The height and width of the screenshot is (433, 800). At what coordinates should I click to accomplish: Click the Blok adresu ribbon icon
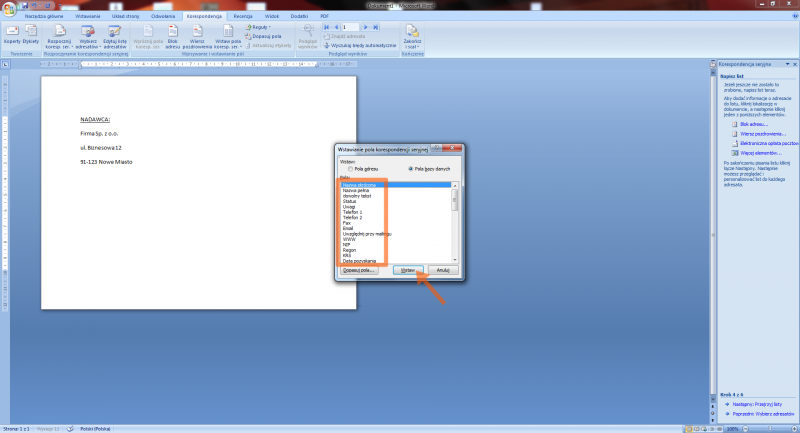[x=173, y=37]
